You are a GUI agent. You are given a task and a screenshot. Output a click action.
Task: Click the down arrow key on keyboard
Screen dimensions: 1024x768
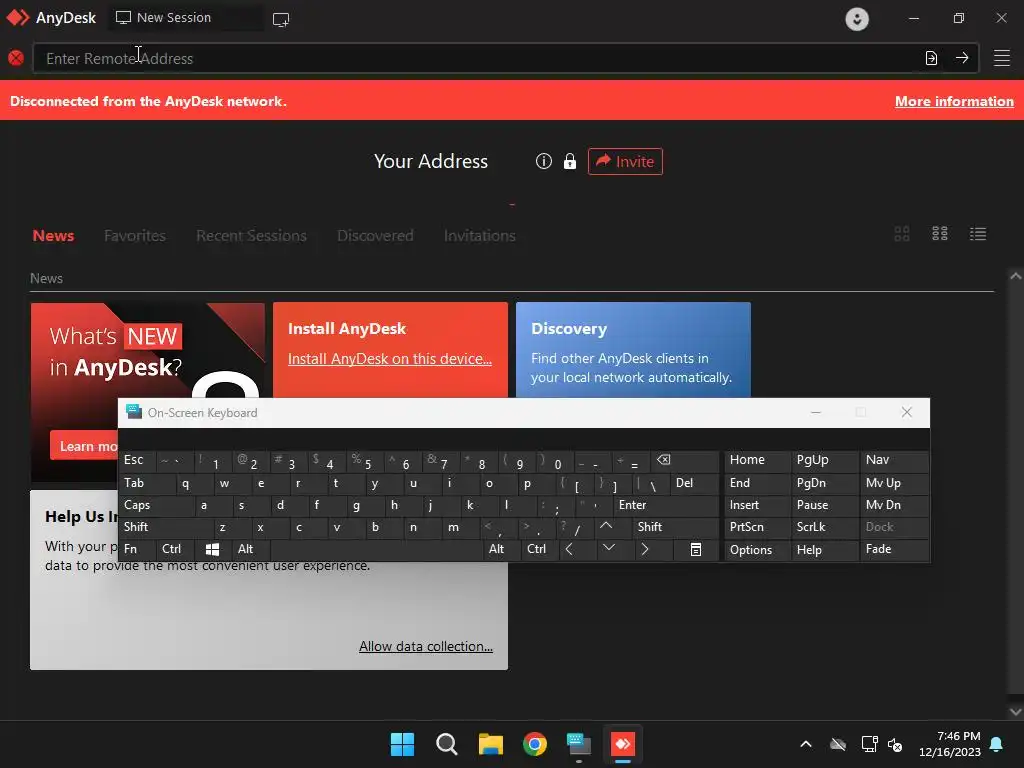[x=615, y=549]
